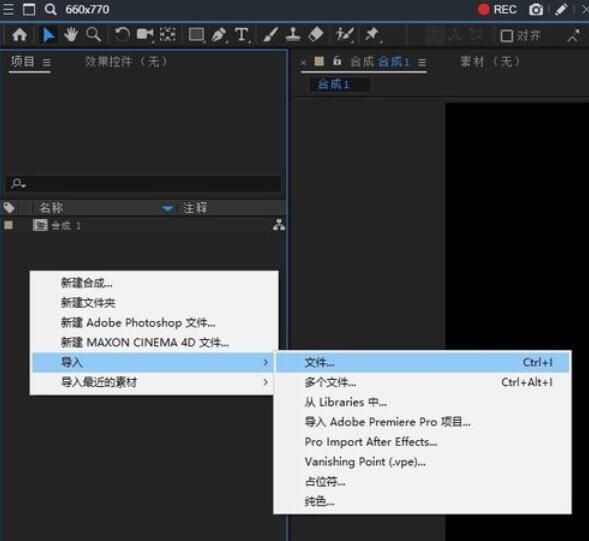
Task: Choose 多个文件... in import submenu
Action: coord(423,382)
